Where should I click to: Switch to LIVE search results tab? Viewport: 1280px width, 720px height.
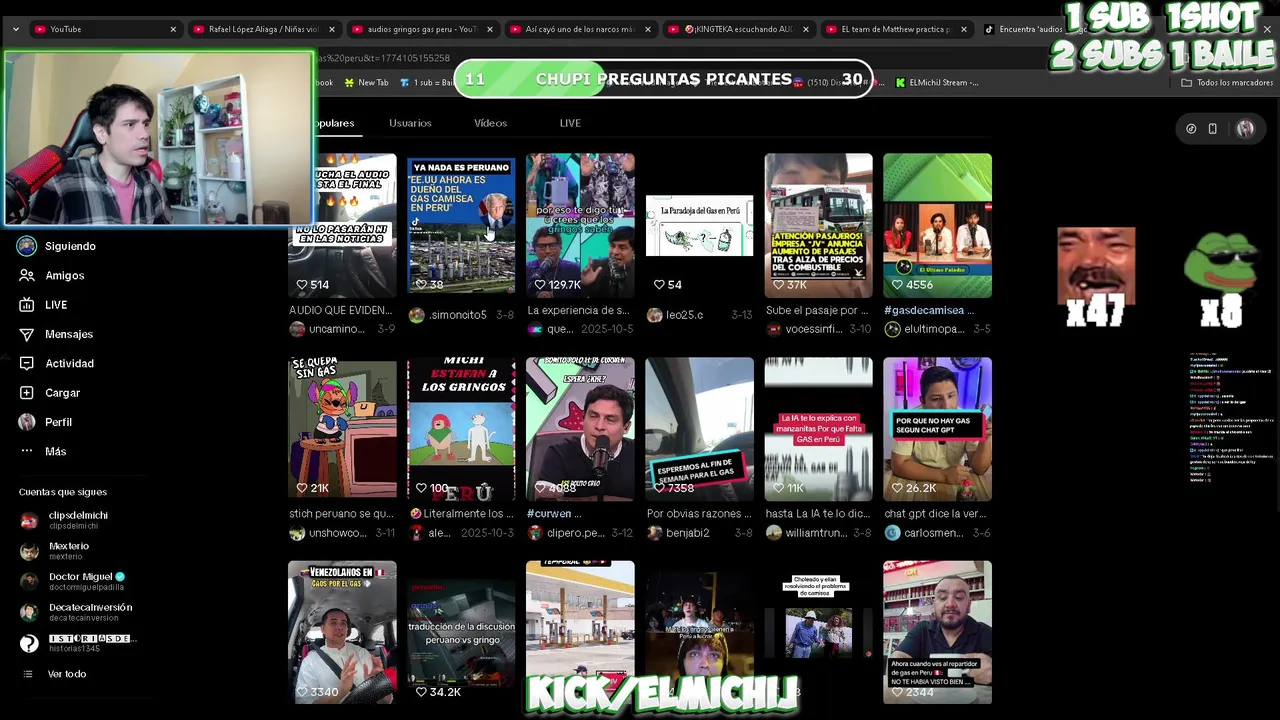point(570,123)
